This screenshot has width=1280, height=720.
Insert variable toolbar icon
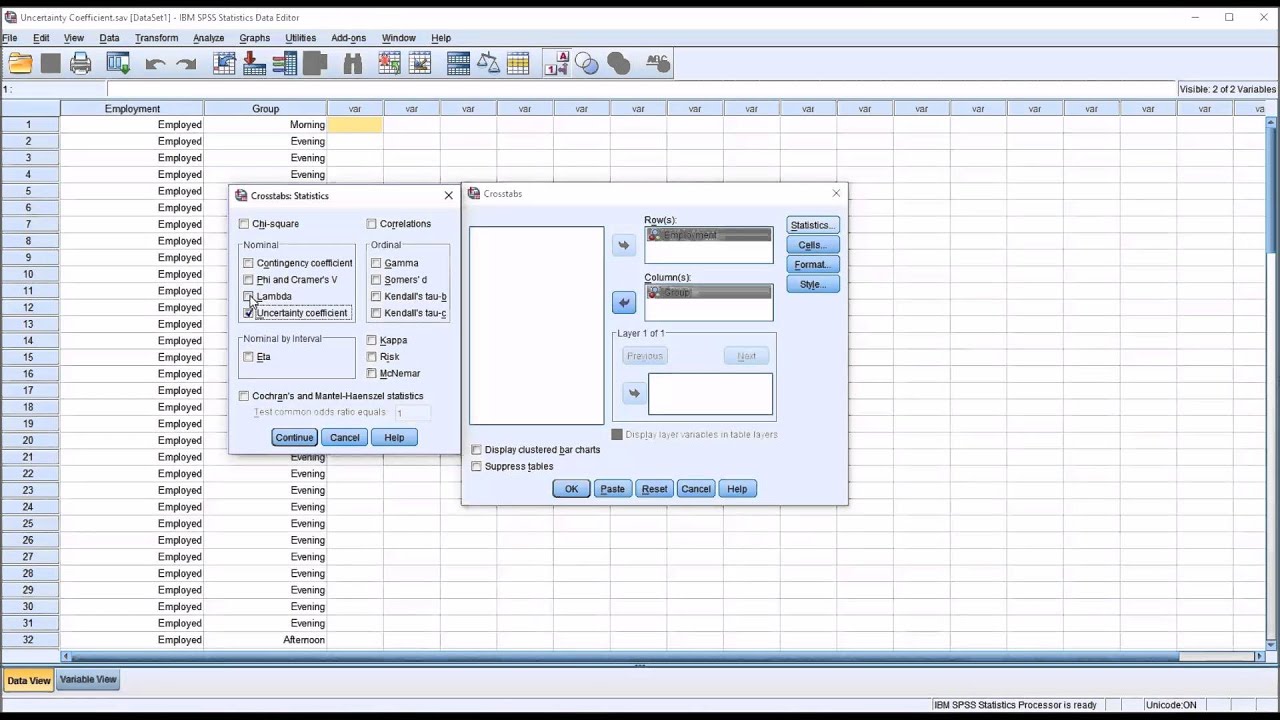point(419,64)
